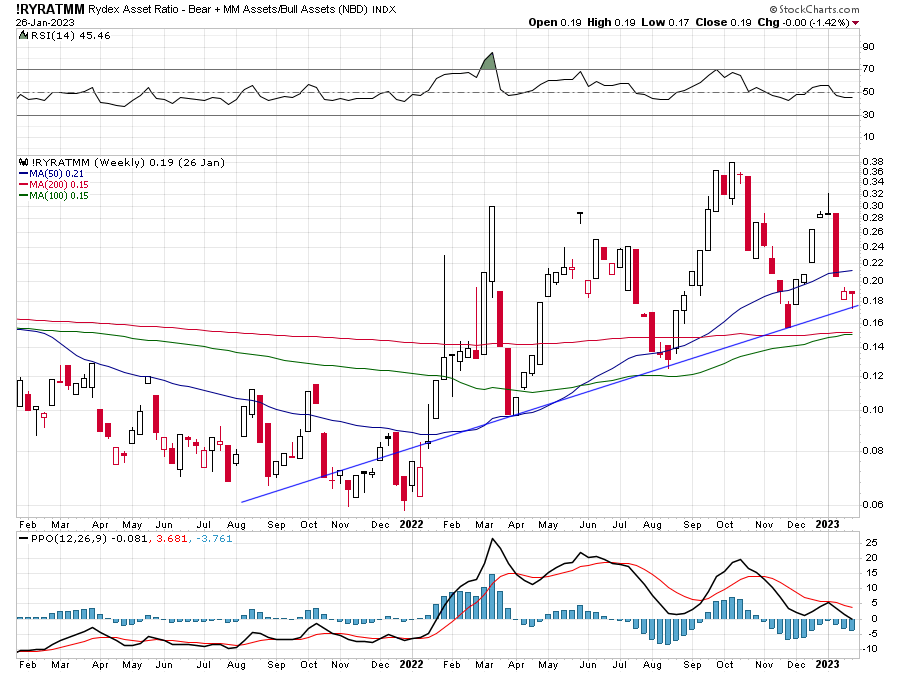Click the small RSI mountain icon
This screenshot has width=900, height=673.
(x=24, y=35)
